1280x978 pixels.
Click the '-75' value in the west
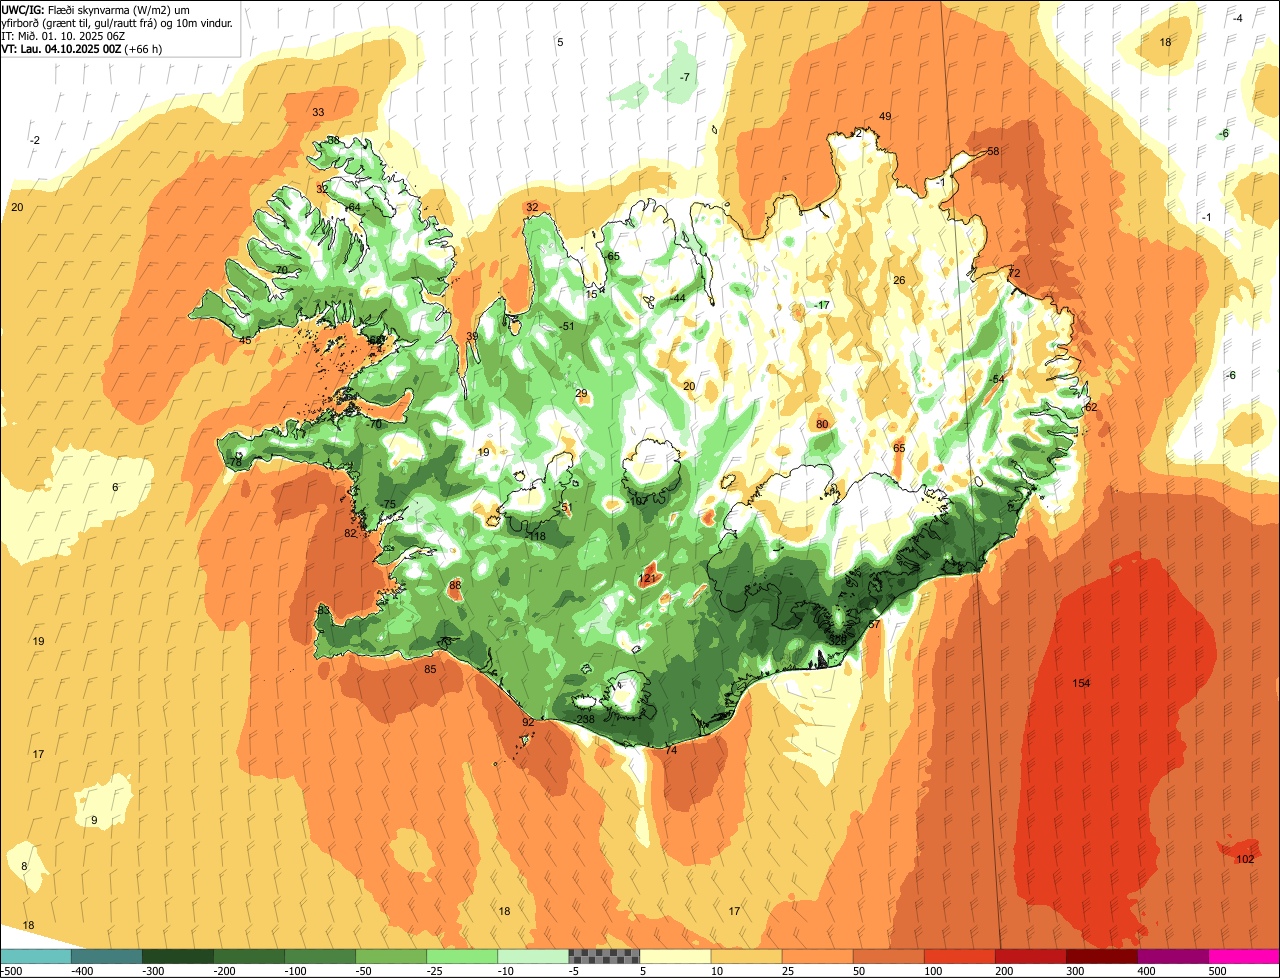tap(387, 503)
